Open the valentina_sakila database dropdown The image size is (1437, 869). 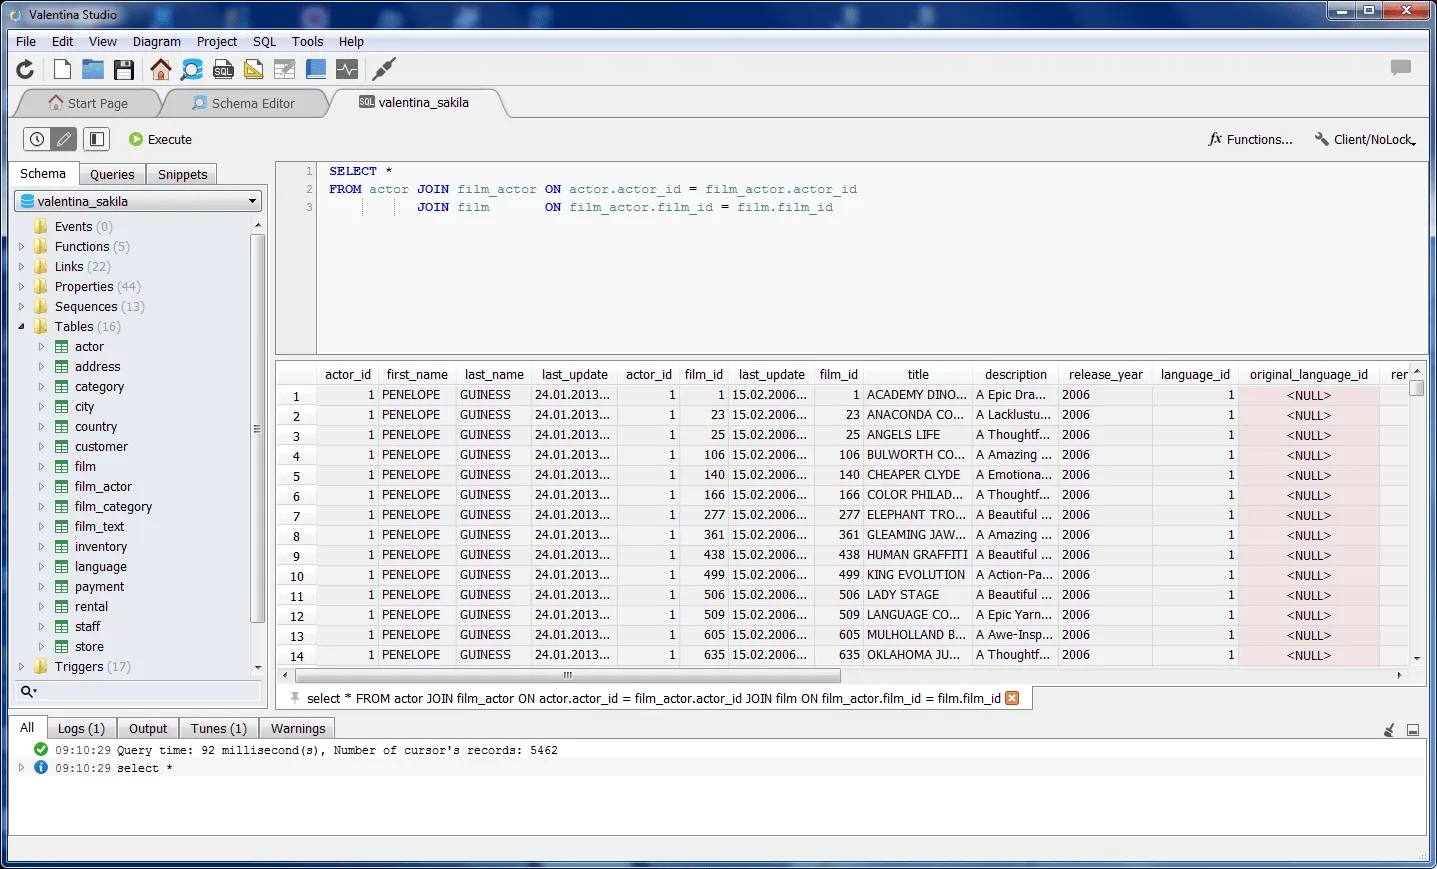click(x=139, y=201)
